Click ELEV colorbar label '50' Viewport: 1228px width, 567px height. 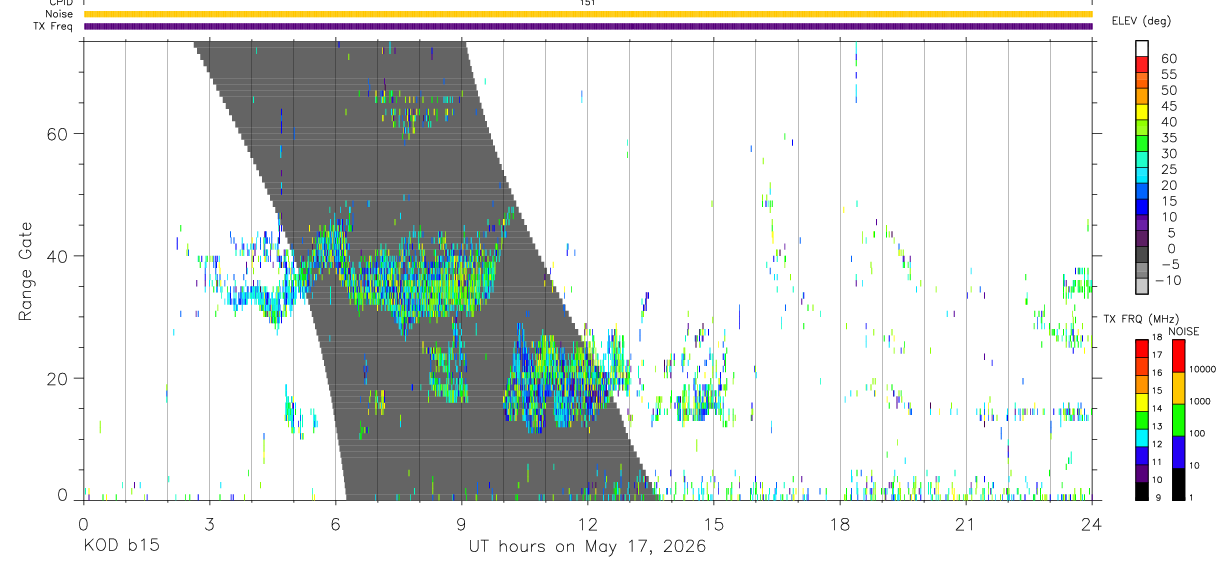[1168, 90]
